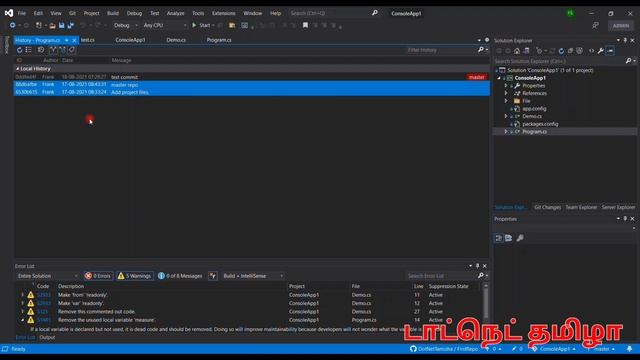Viewport: 640px width, 360px height.
Task: Click the history list view icon
Action: pyautogui.click(x=29, y=50)
